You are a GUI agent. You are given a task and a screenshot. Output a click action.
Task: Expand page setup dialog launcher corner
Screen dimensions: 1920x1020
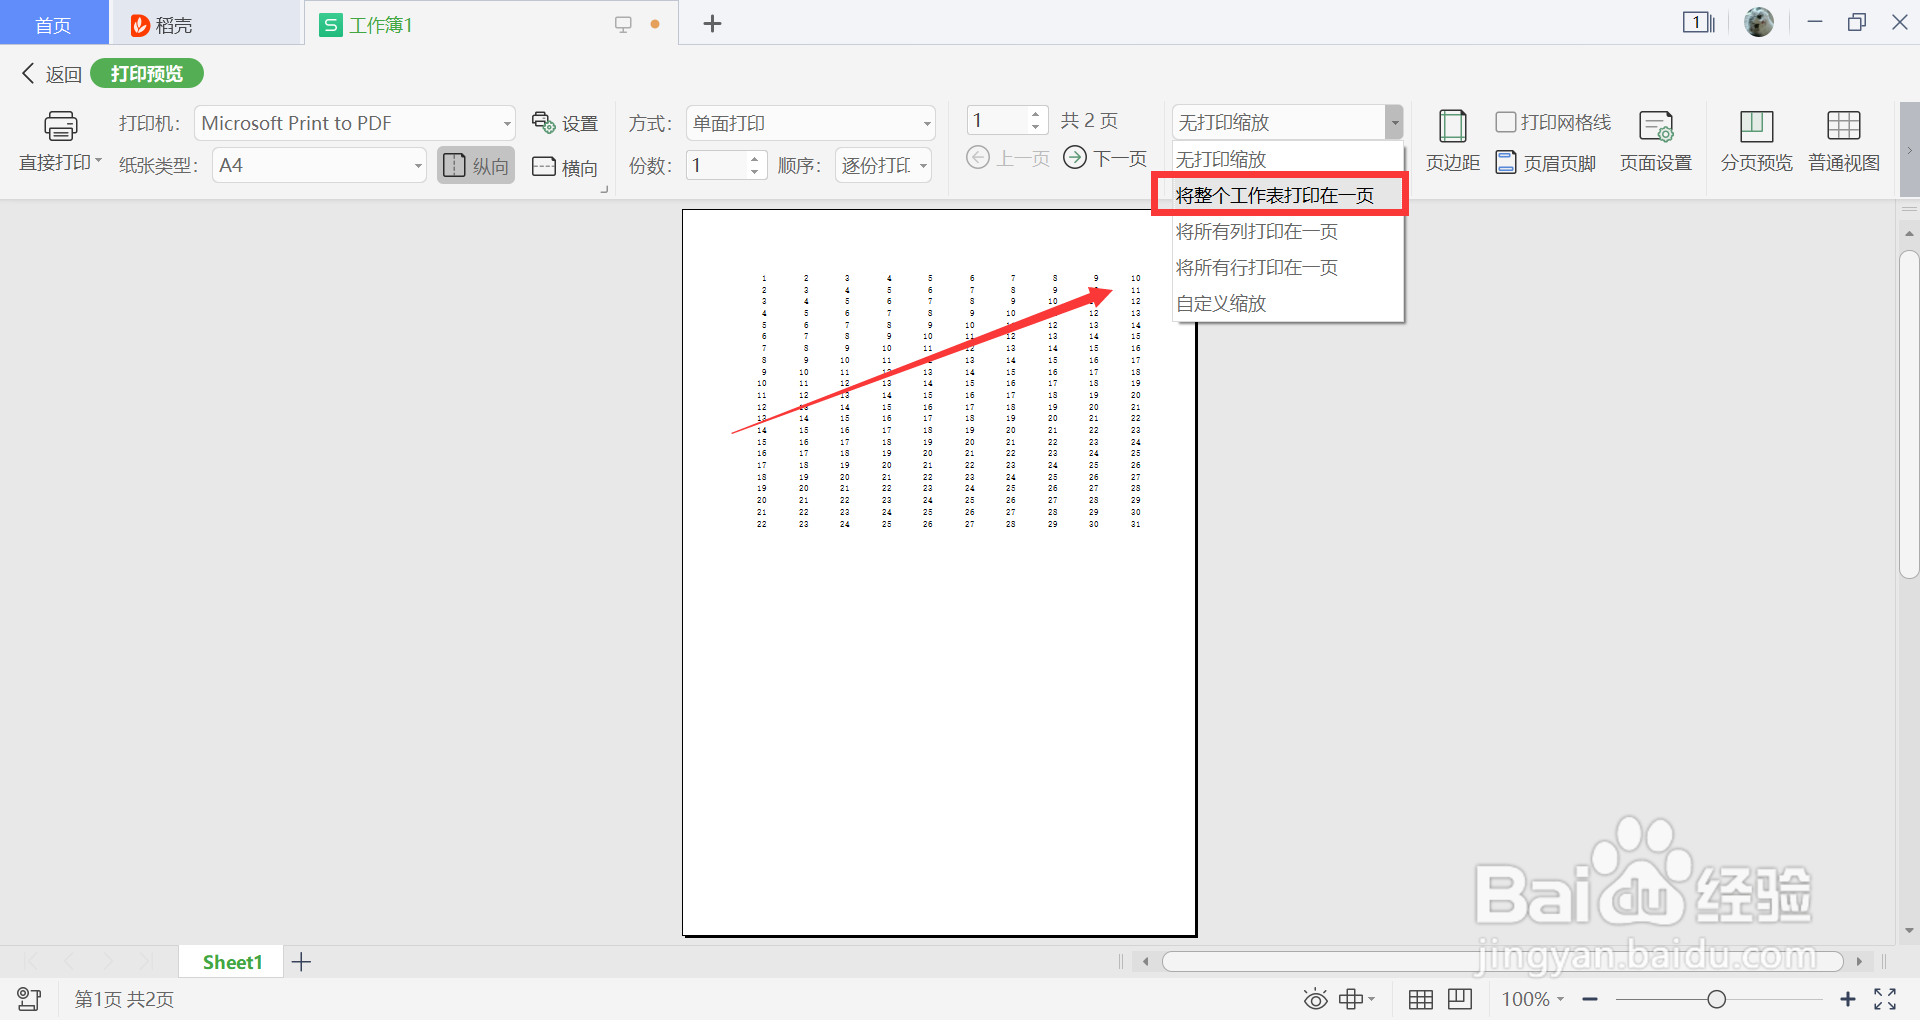604,189
